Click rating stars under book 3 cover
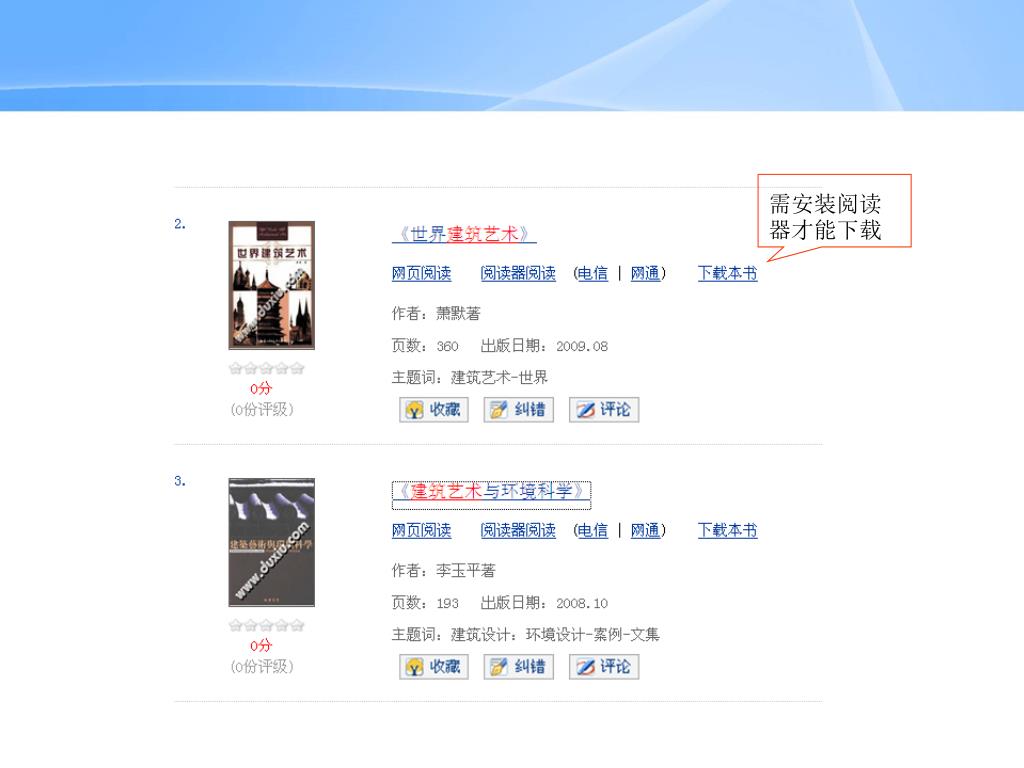Image resolution: width=1024 pixels, height=768 pixels. click(266, 626)
